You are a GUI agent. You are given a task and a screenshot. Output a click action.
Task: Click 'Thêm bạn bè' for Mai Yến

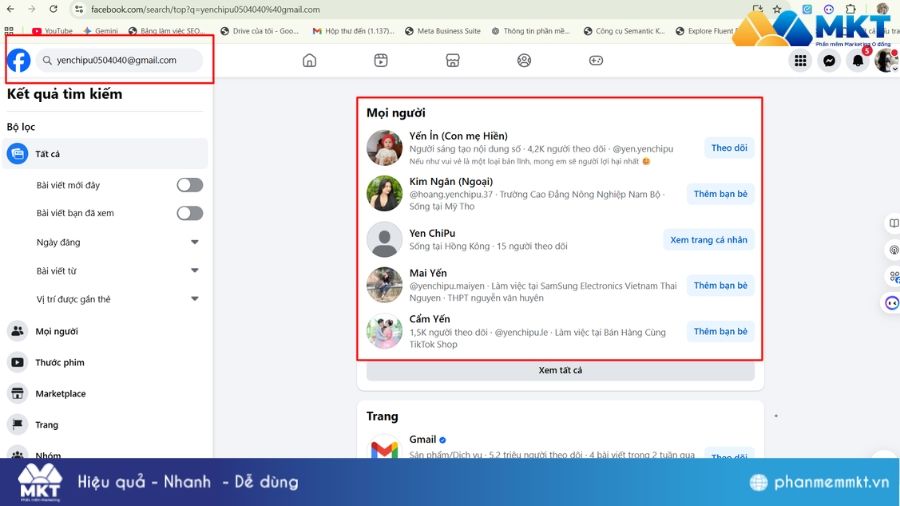720,286
